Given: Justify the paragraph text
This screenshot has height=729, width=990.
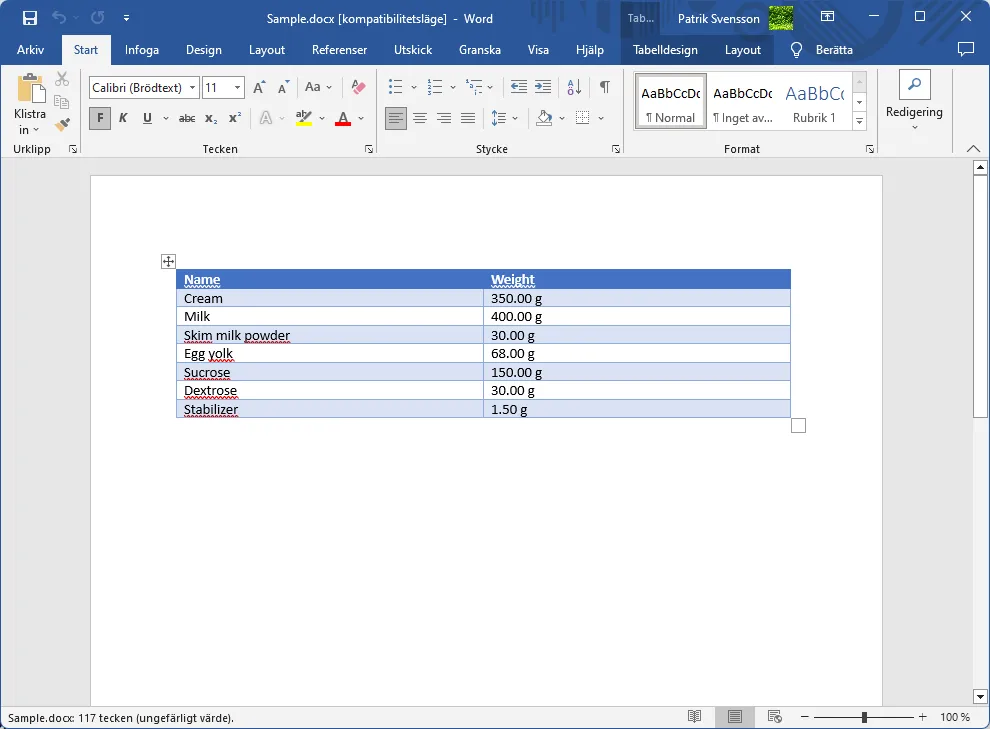Looking at the screenshot, I should click(468, 118).
